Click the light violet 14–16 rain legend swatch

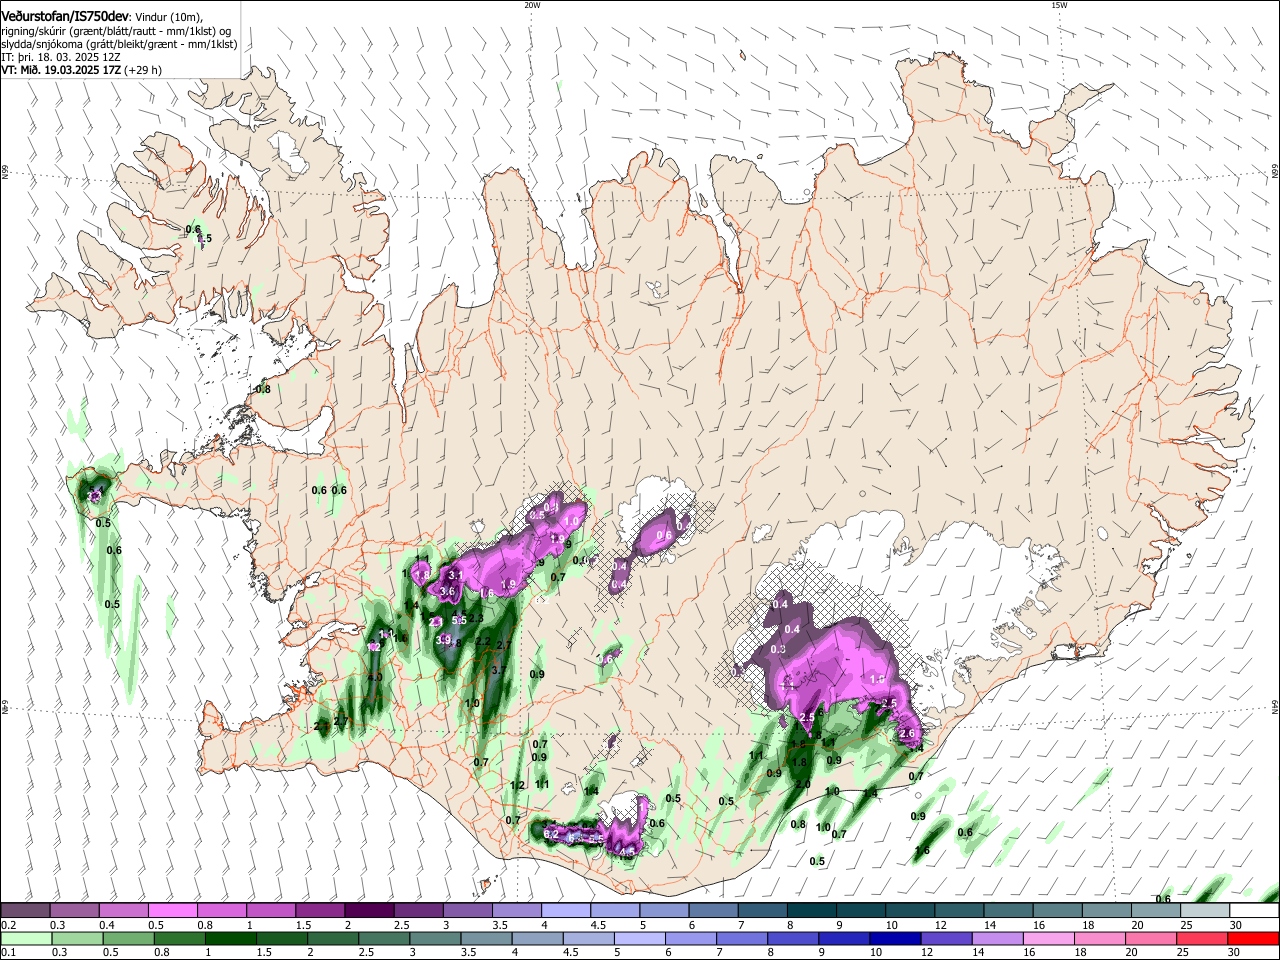tap(997, 939)
